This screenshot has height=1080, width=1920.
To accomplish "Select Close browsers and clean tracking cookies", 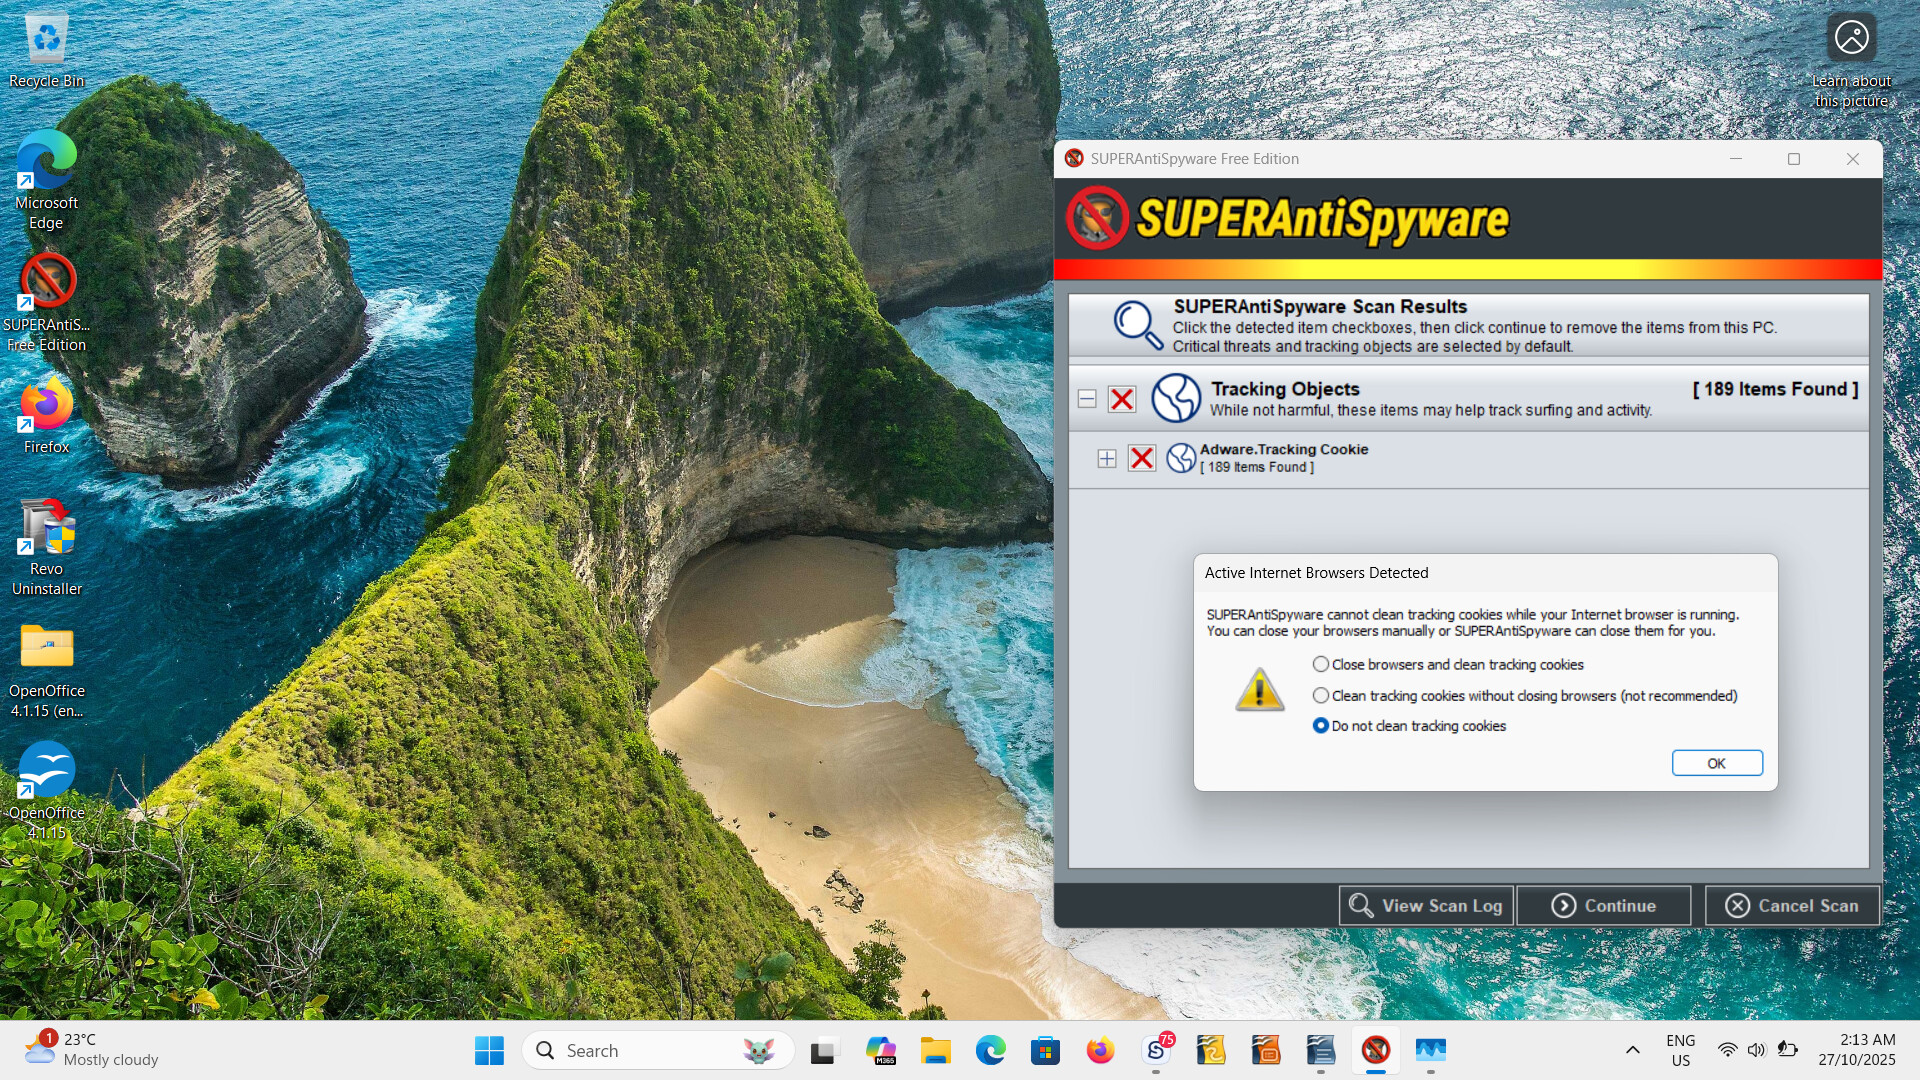I will point(1321,665).
